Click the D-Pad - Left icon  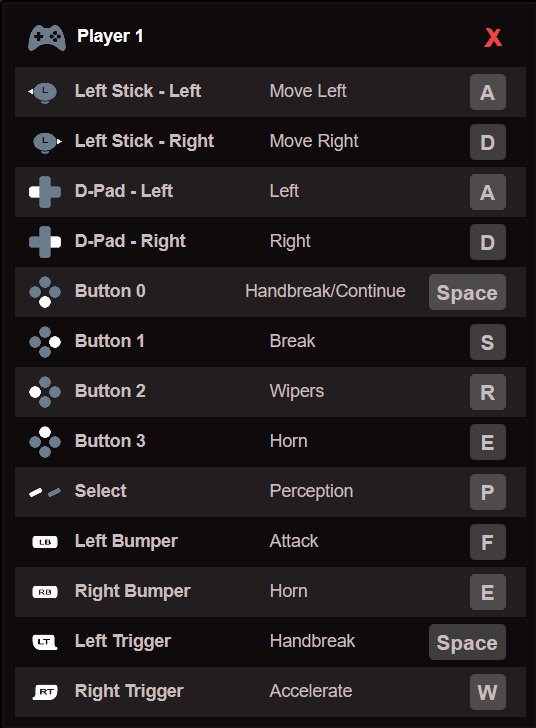tap(45, 192)
